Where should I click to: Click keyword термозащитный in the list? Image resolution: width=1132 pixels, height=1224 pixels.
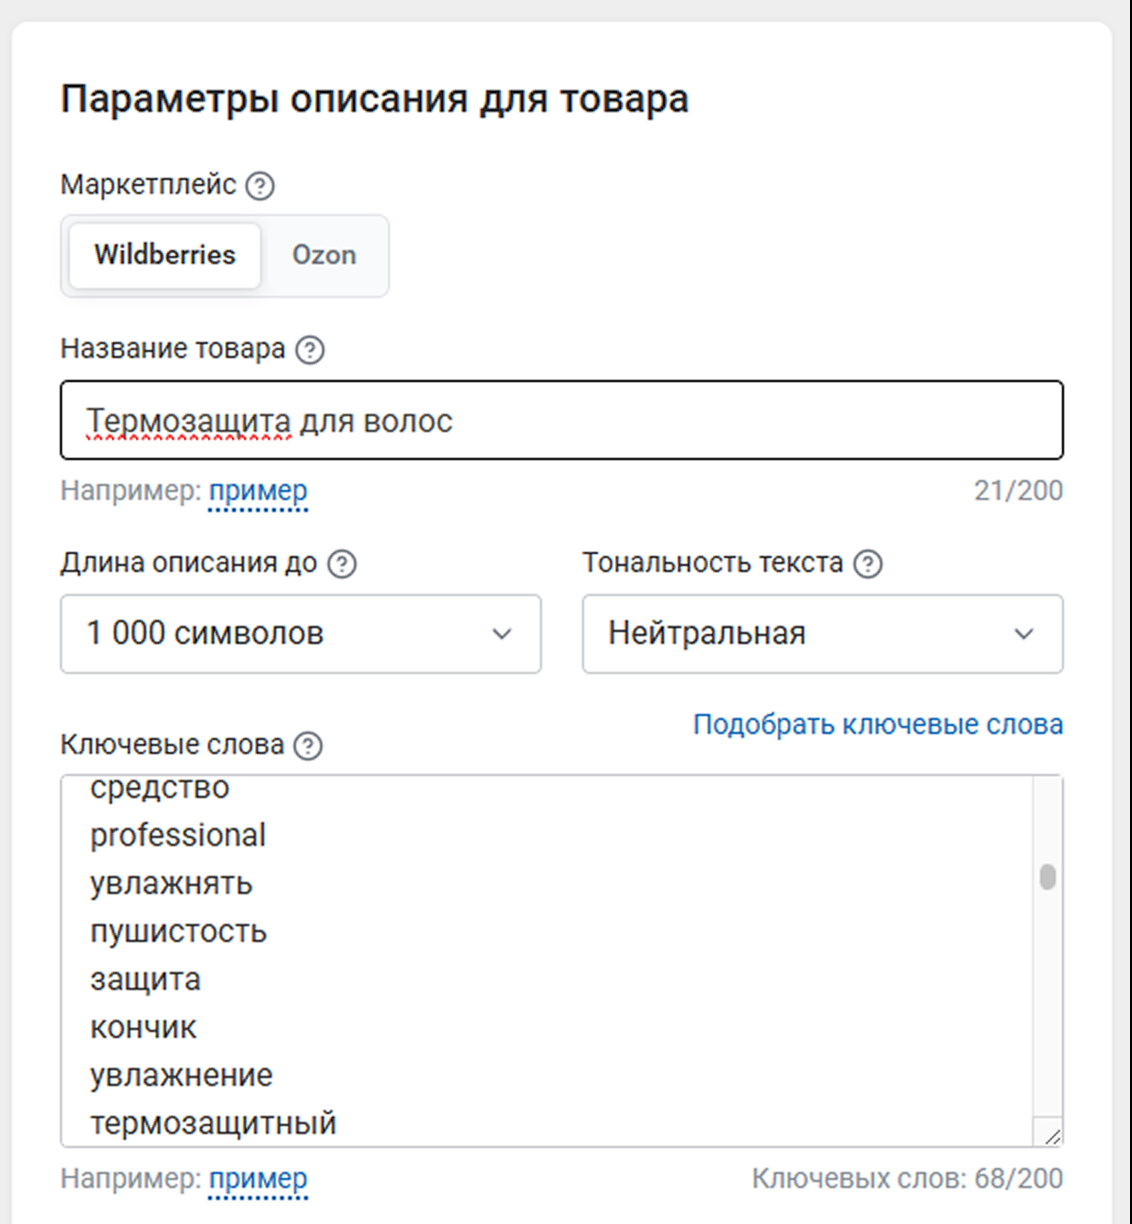[213, 1123]
